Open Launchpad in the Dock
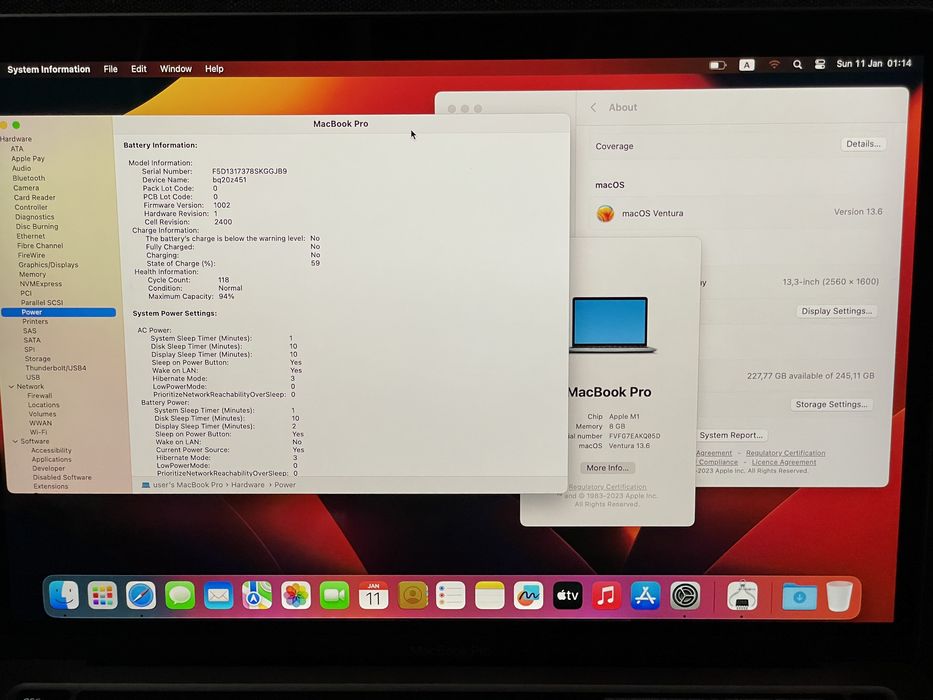933x700 pixels. coord(102,595)
